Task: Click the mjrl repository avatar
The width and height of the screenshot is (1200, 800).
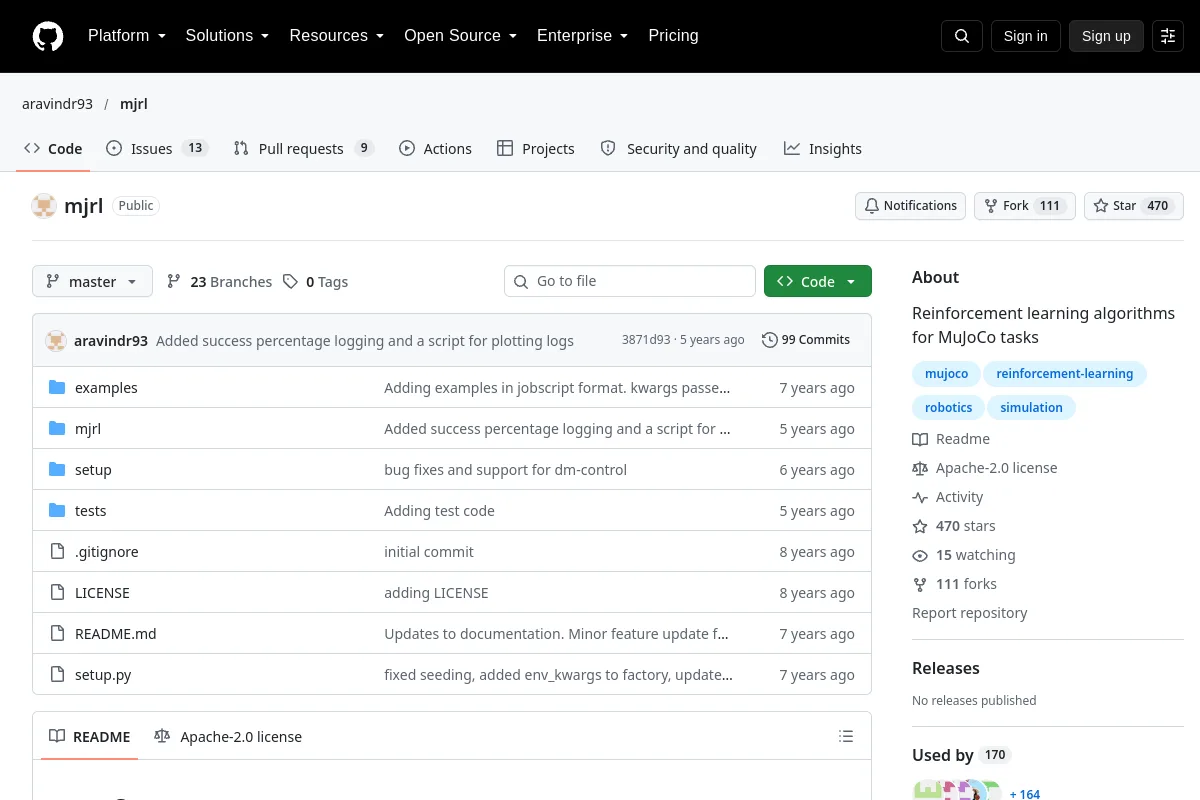Action: click(44, 206)
